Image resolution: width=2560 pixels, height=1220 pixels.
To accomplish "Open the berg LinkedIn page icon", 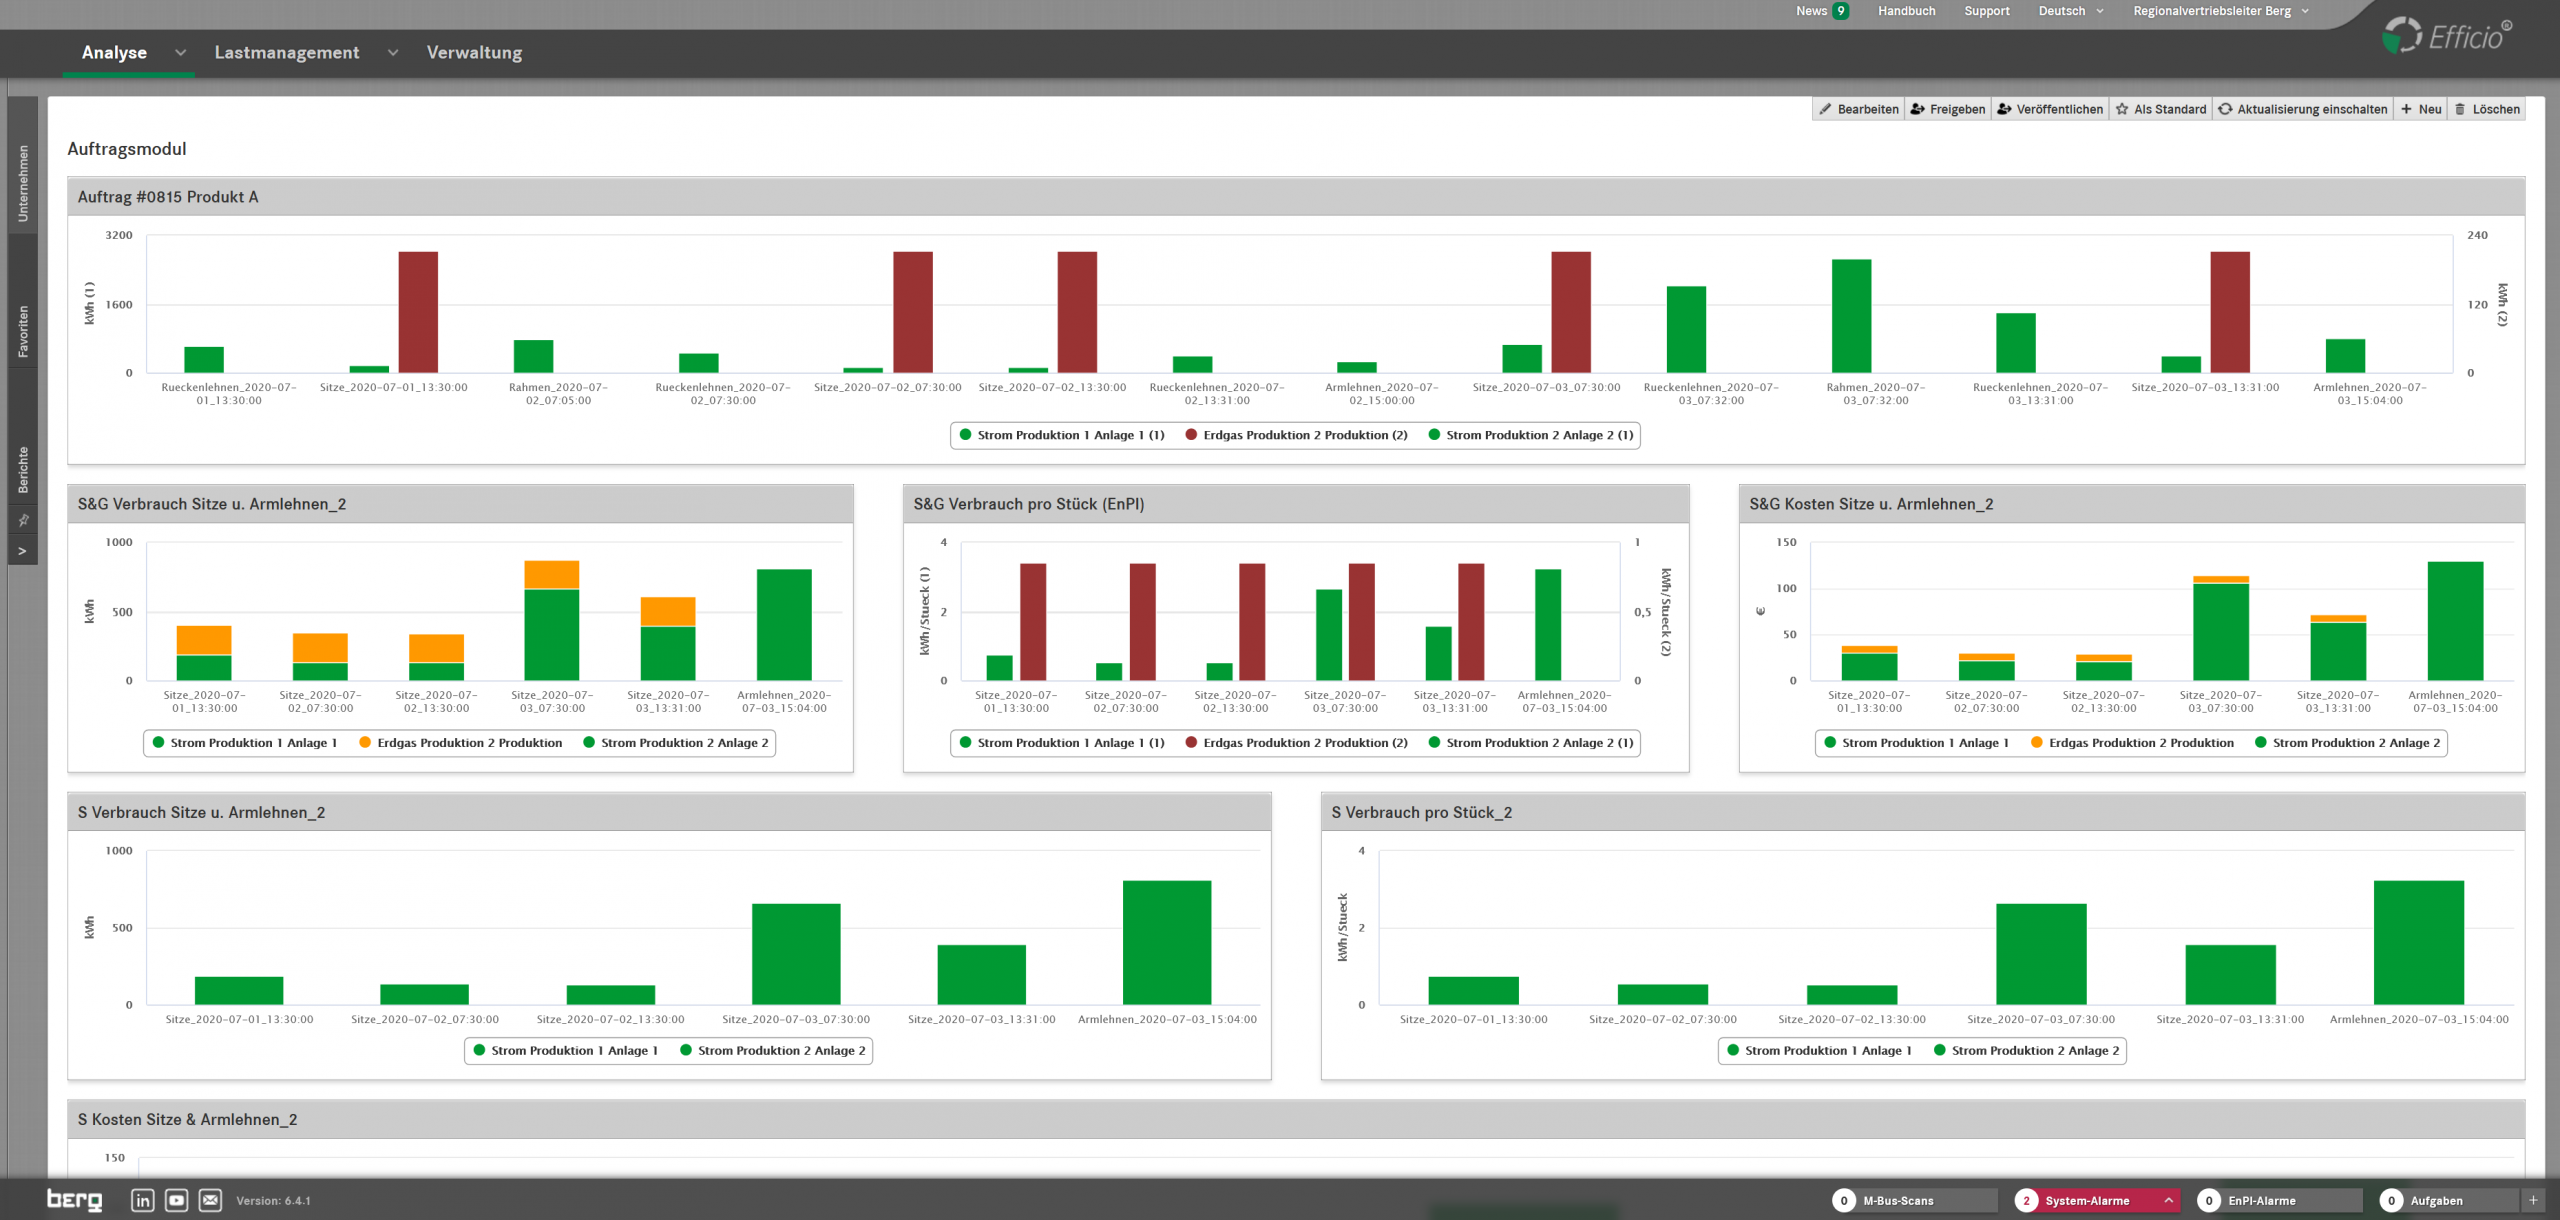I will pos(143,1200).
